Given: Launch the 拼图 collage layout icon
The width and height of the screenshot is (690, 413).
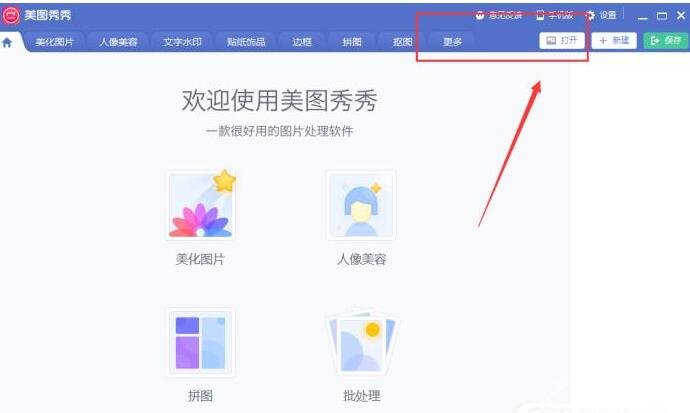Looking at the screenshot, I should [x=201, y=342].
